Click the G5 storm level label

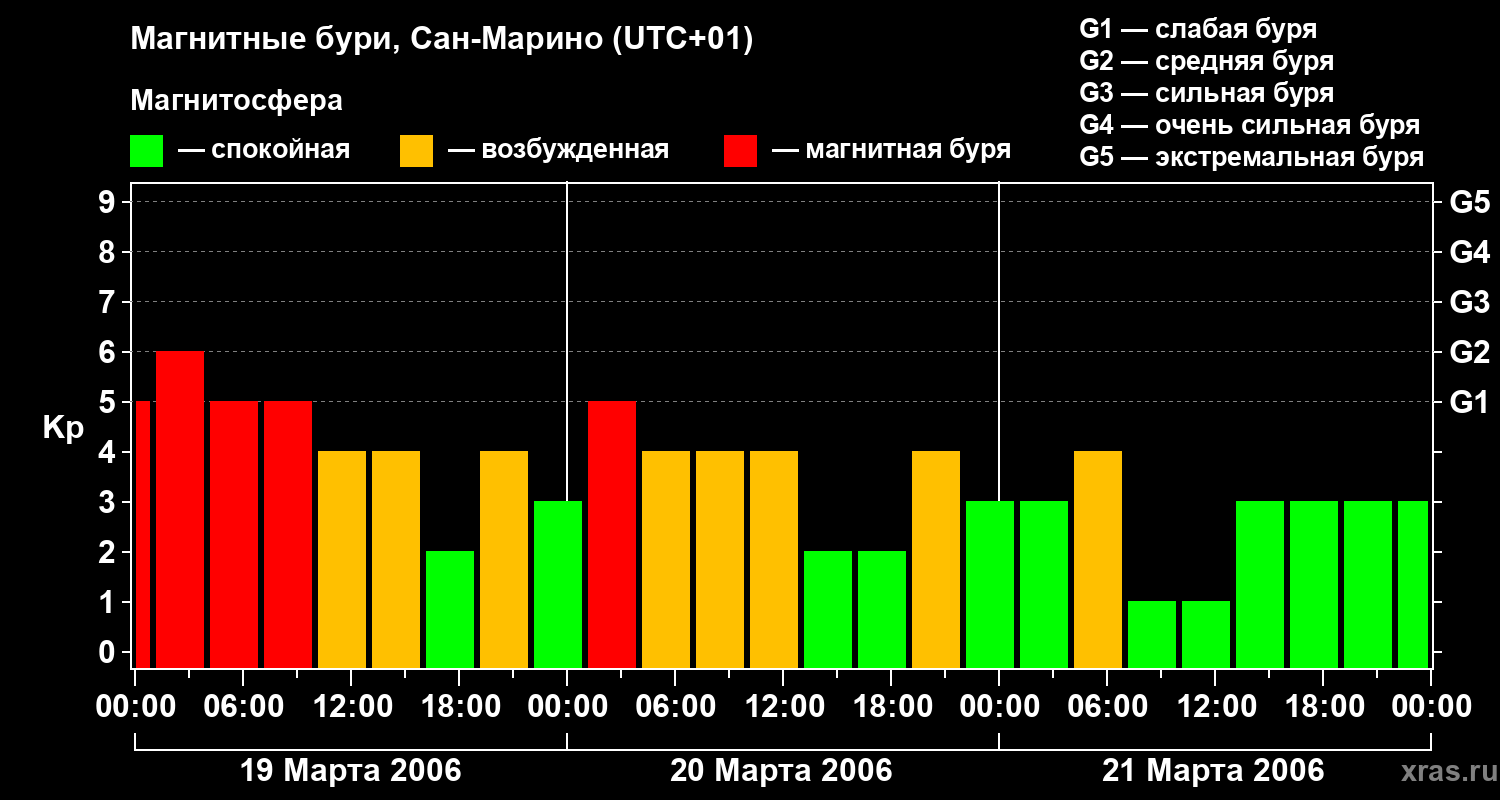tap(1469, 202)
